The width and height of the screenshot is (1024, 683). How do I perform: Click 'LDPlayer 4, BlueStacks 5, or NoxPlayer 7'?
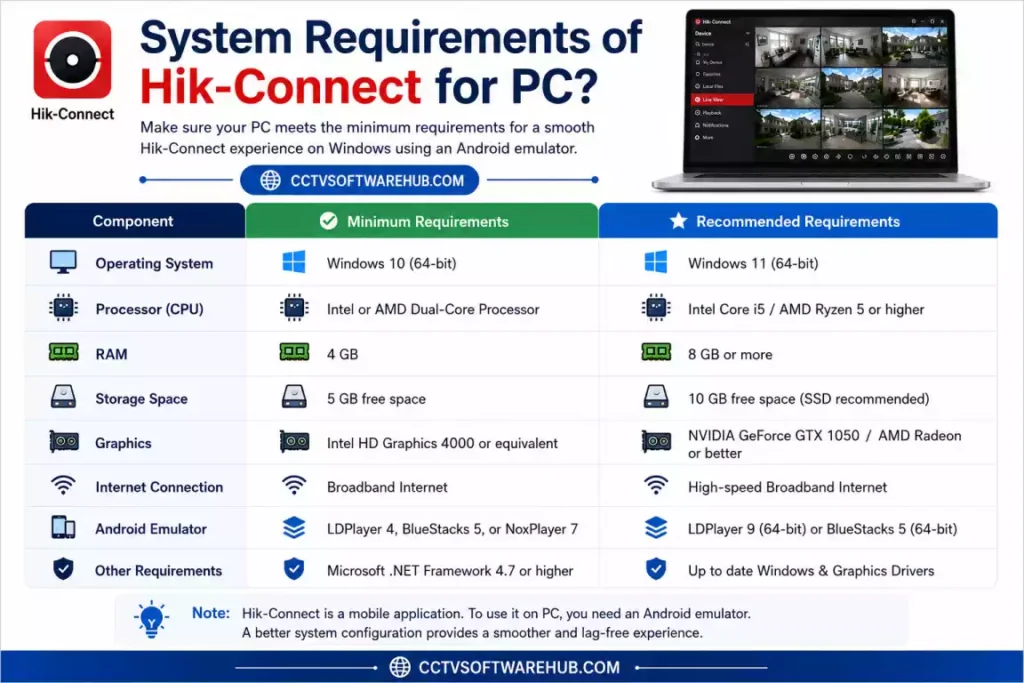tap(452, 529)
